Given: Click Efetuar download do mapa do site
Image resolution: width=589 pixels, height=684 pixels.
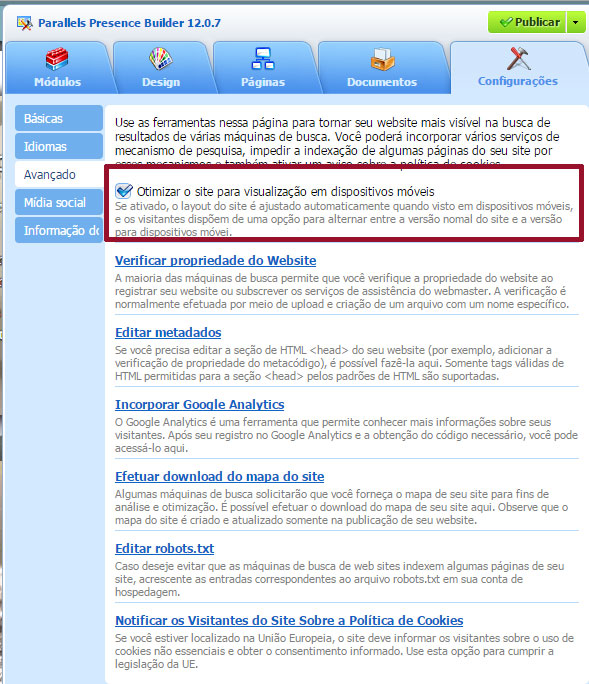Looking at the screenshot, I should tap(219, 476).
